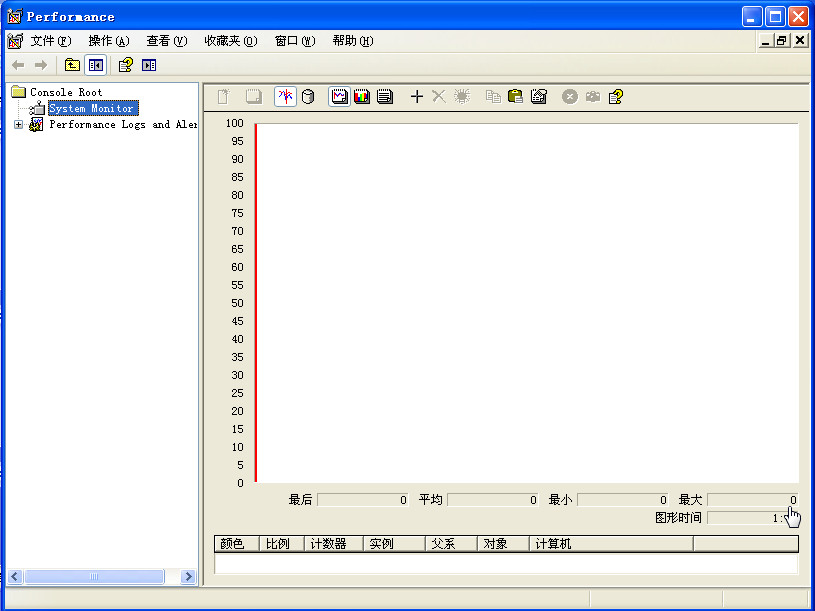Open graph Properties icon
Screen dimensions: 815x611
point(539,97)
